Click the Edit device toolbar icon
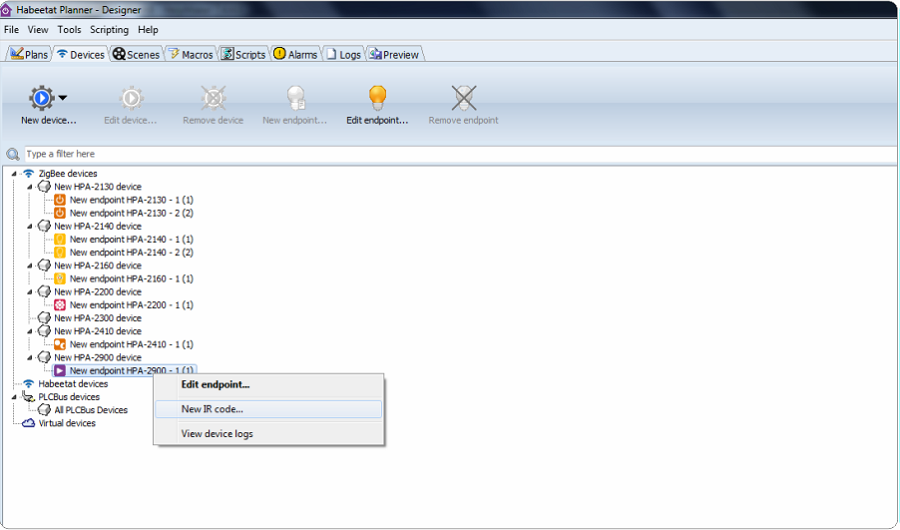The height and width of the screenshot is (530, 900). click(x=131, y=98)
